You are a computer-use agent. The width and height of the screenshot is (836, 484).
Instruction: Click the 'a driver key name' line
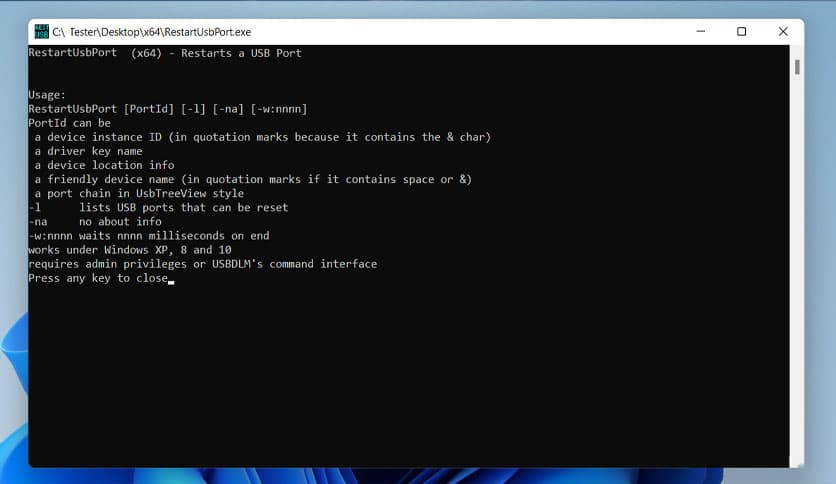click(x=89, y=151)
